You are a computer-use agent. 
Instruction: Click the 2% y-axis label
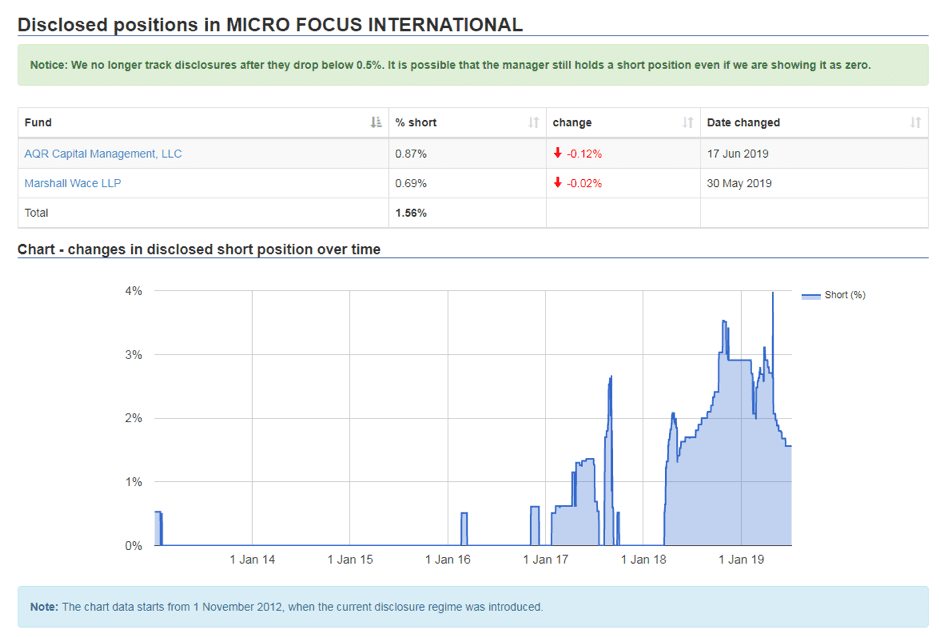click(134, 418)
